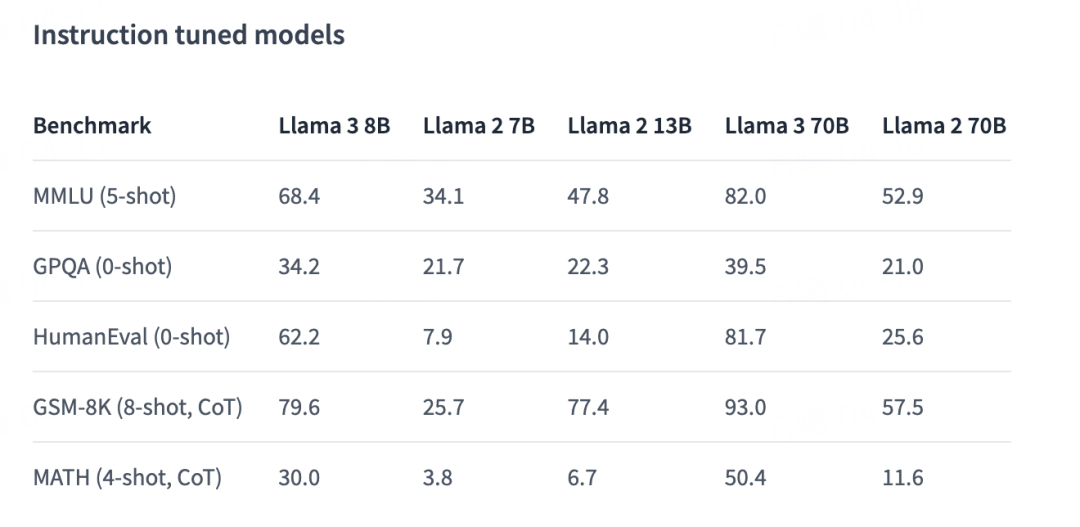Select the GPQA (0-shot) row label
This screenshot has height=527, width=1080.
(102, 267)
